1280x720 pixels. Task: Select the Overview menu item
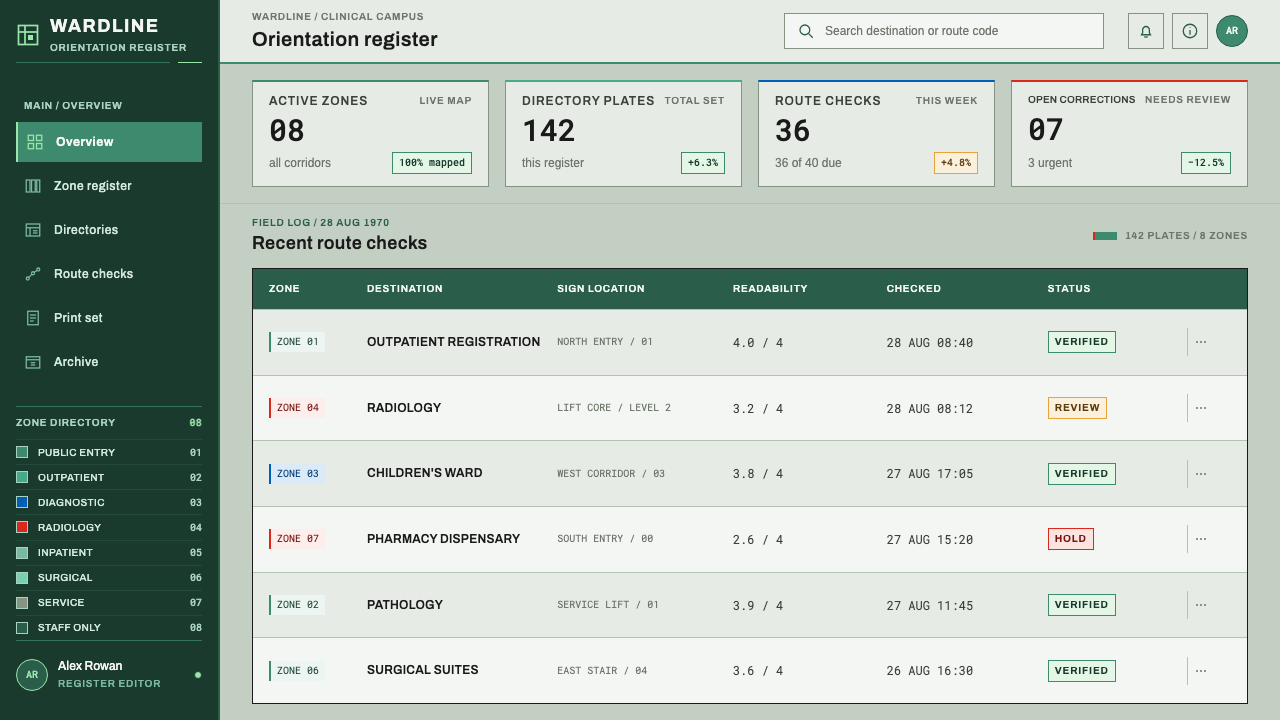tap(109, 142)
